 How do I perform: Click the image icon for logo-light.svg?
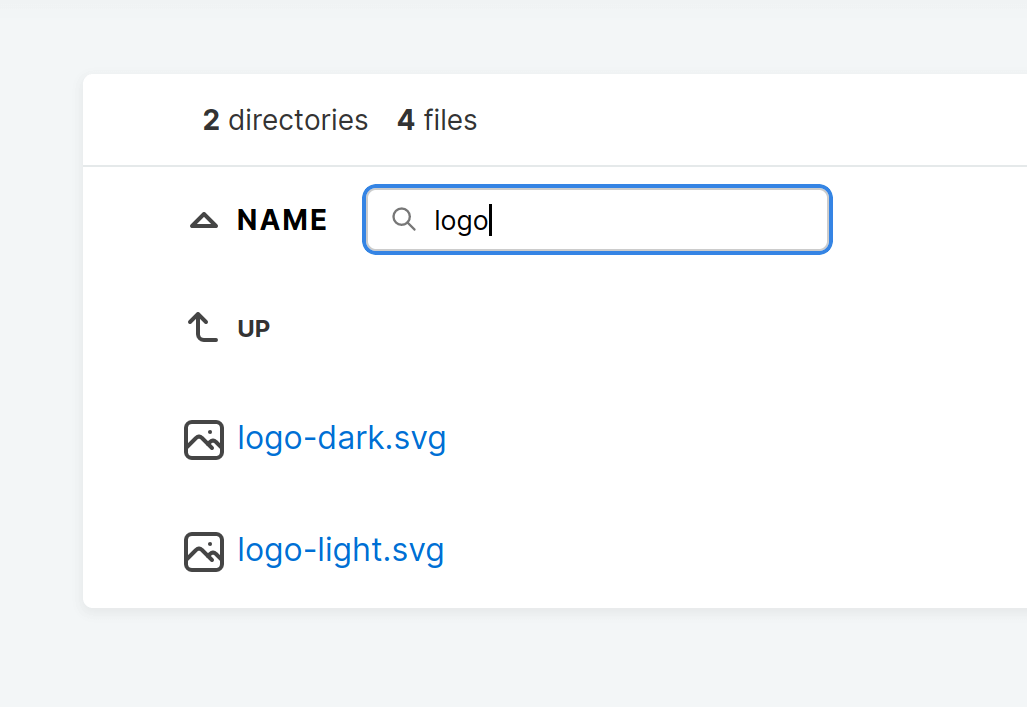[x=204, y=552]
